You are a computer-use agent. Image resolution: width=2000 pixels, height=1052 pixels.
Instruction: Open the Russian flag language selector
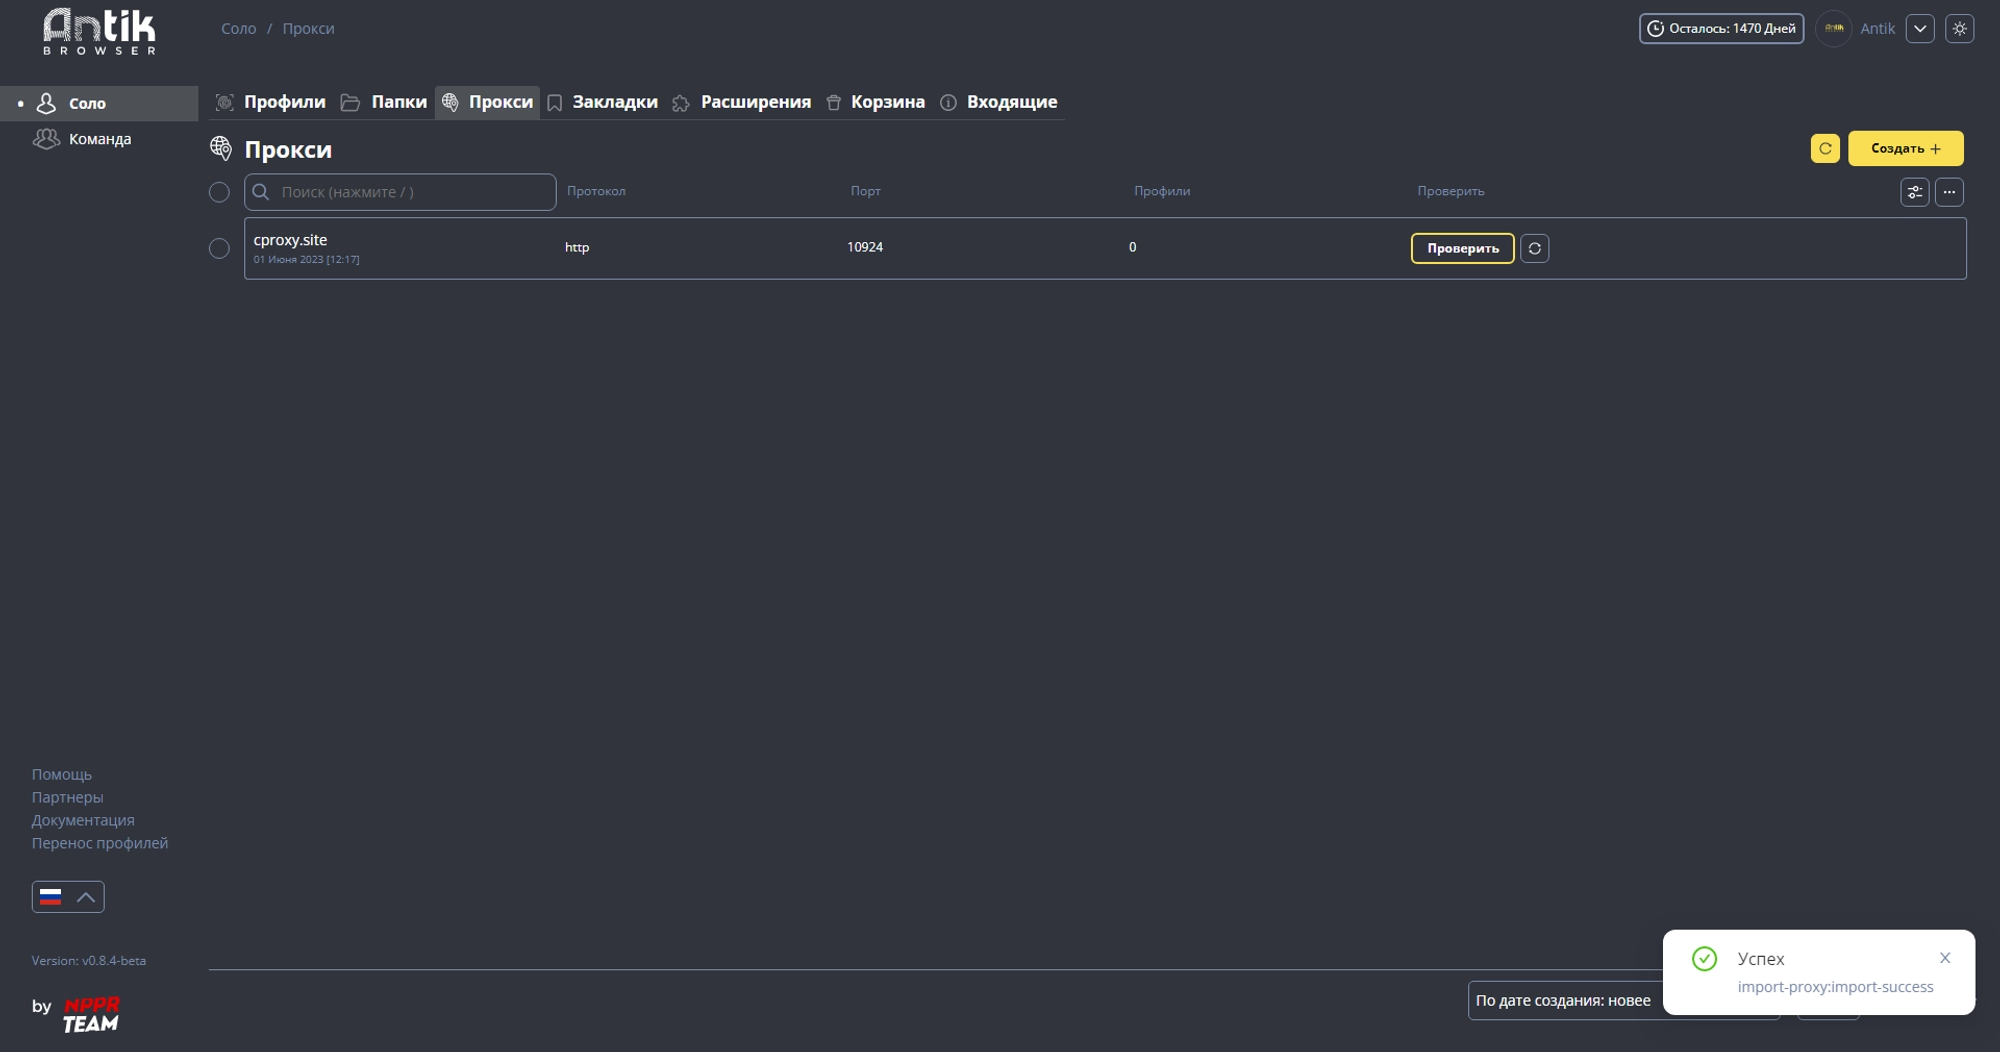click(67, 897)
